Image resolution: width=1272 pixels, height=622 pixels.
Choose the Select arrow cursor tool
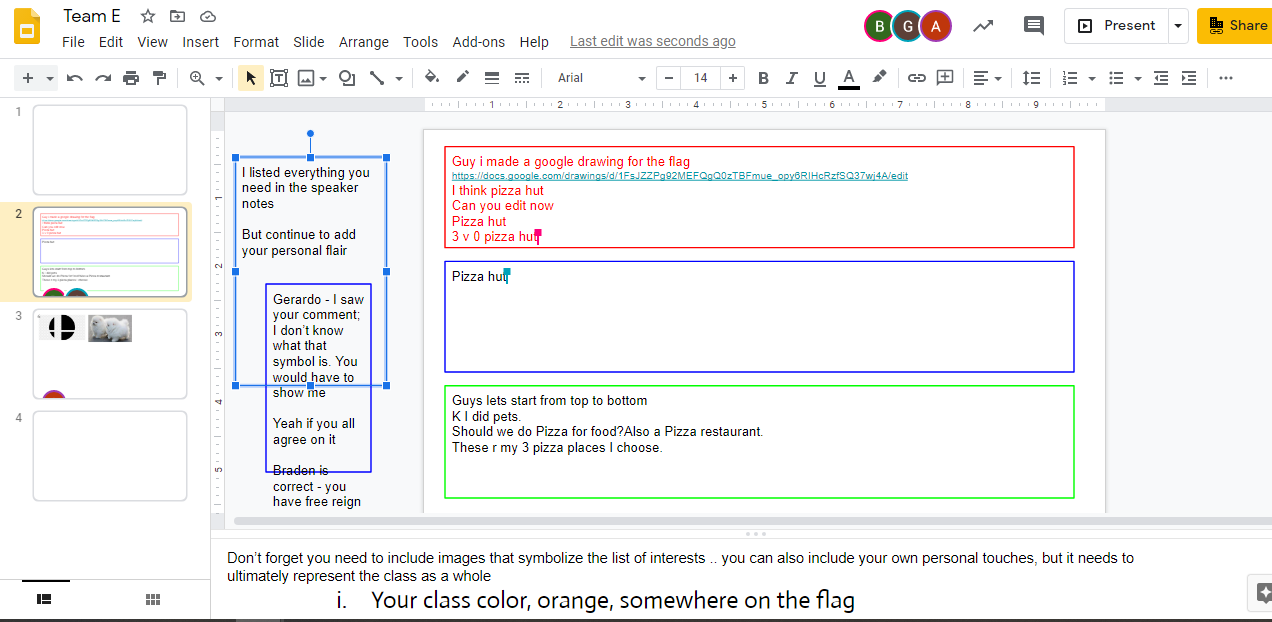[x=250, y=78]
